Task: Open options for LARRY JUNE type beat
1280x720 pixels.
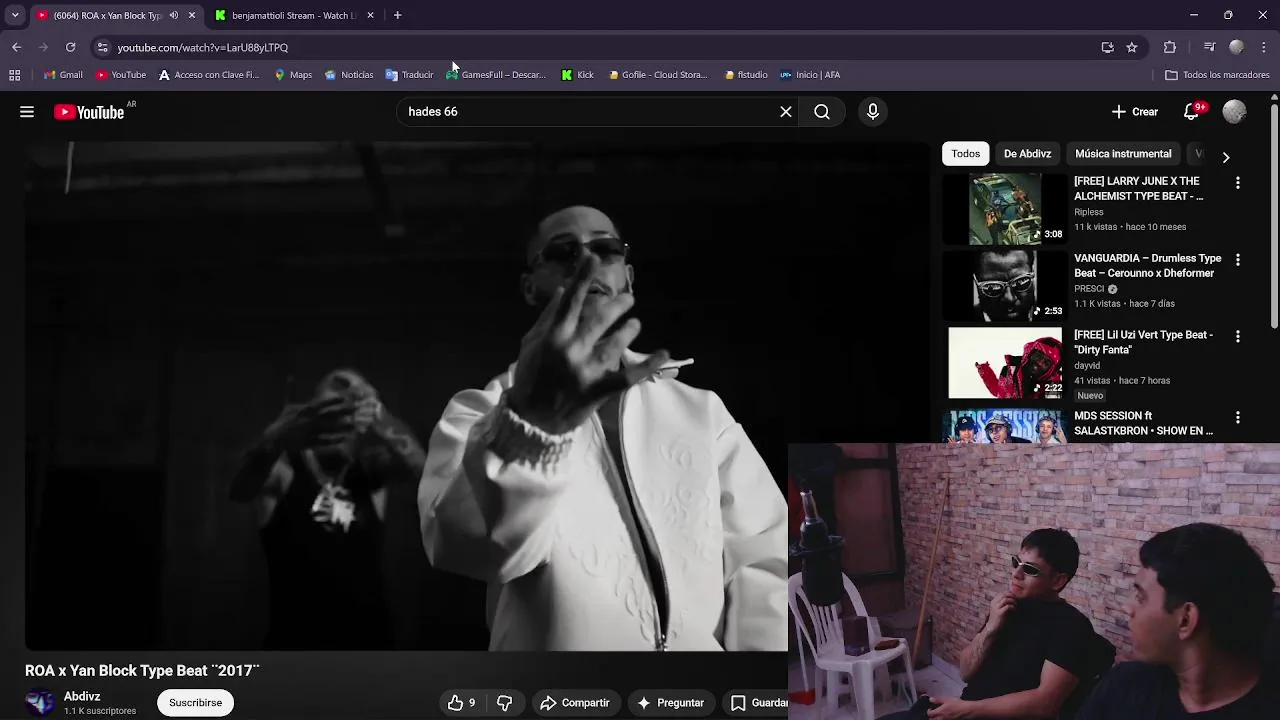Action: pos(1238,183)
